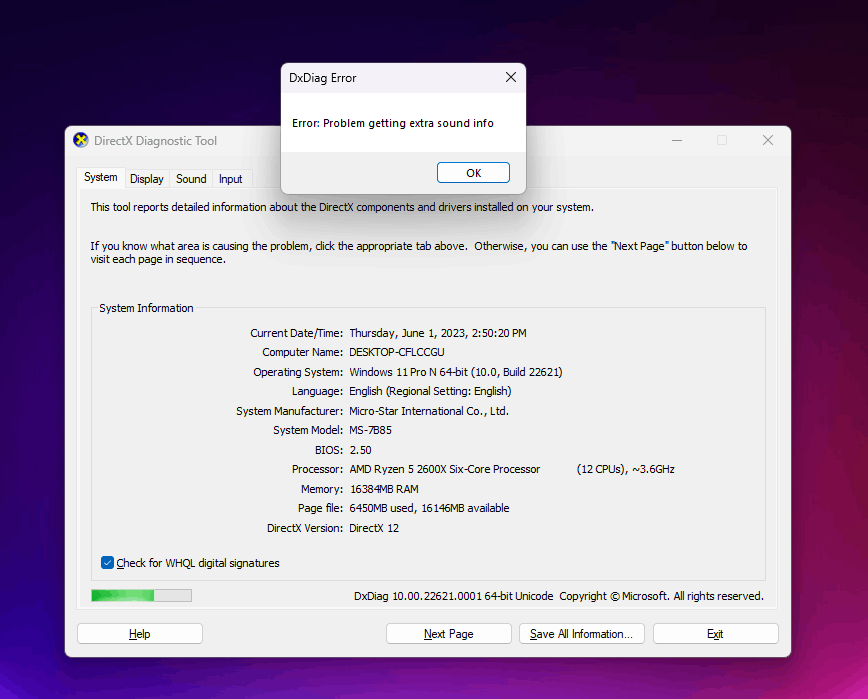Screen dimensions: 868x699
Task: Switch to the System tab
Action: coord(100,177)
